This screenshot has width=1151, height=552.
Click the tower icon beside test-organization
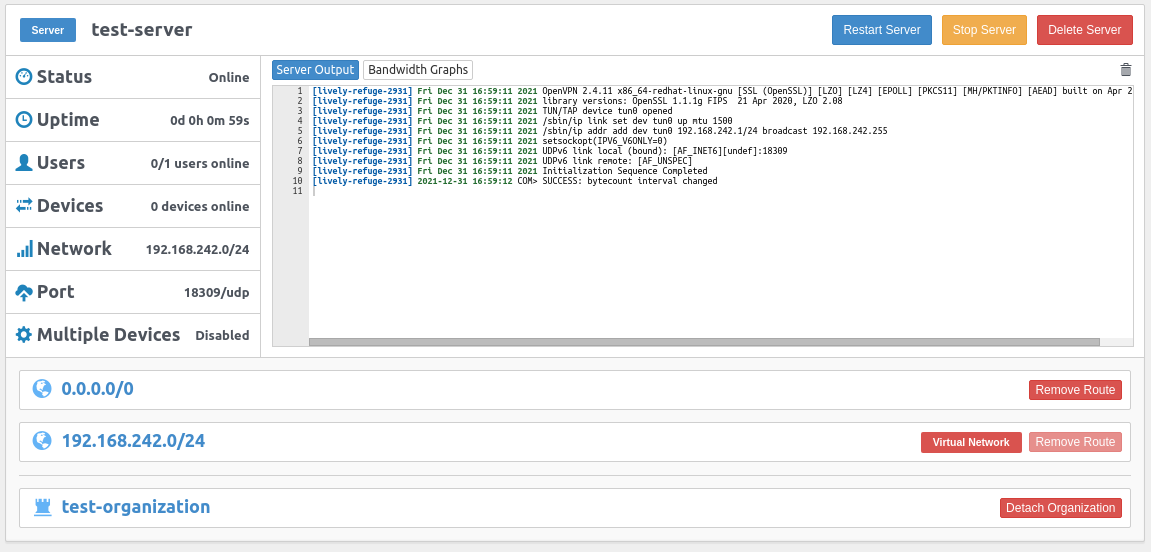[x=42, y=507]
